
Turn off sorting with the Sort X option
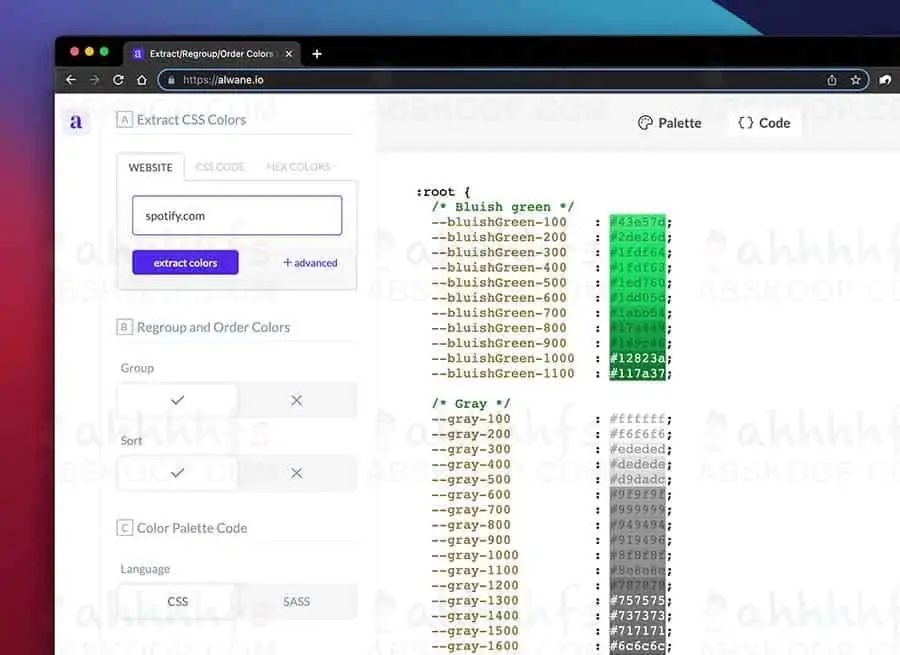pyautogui.click(x=296, y=473)
